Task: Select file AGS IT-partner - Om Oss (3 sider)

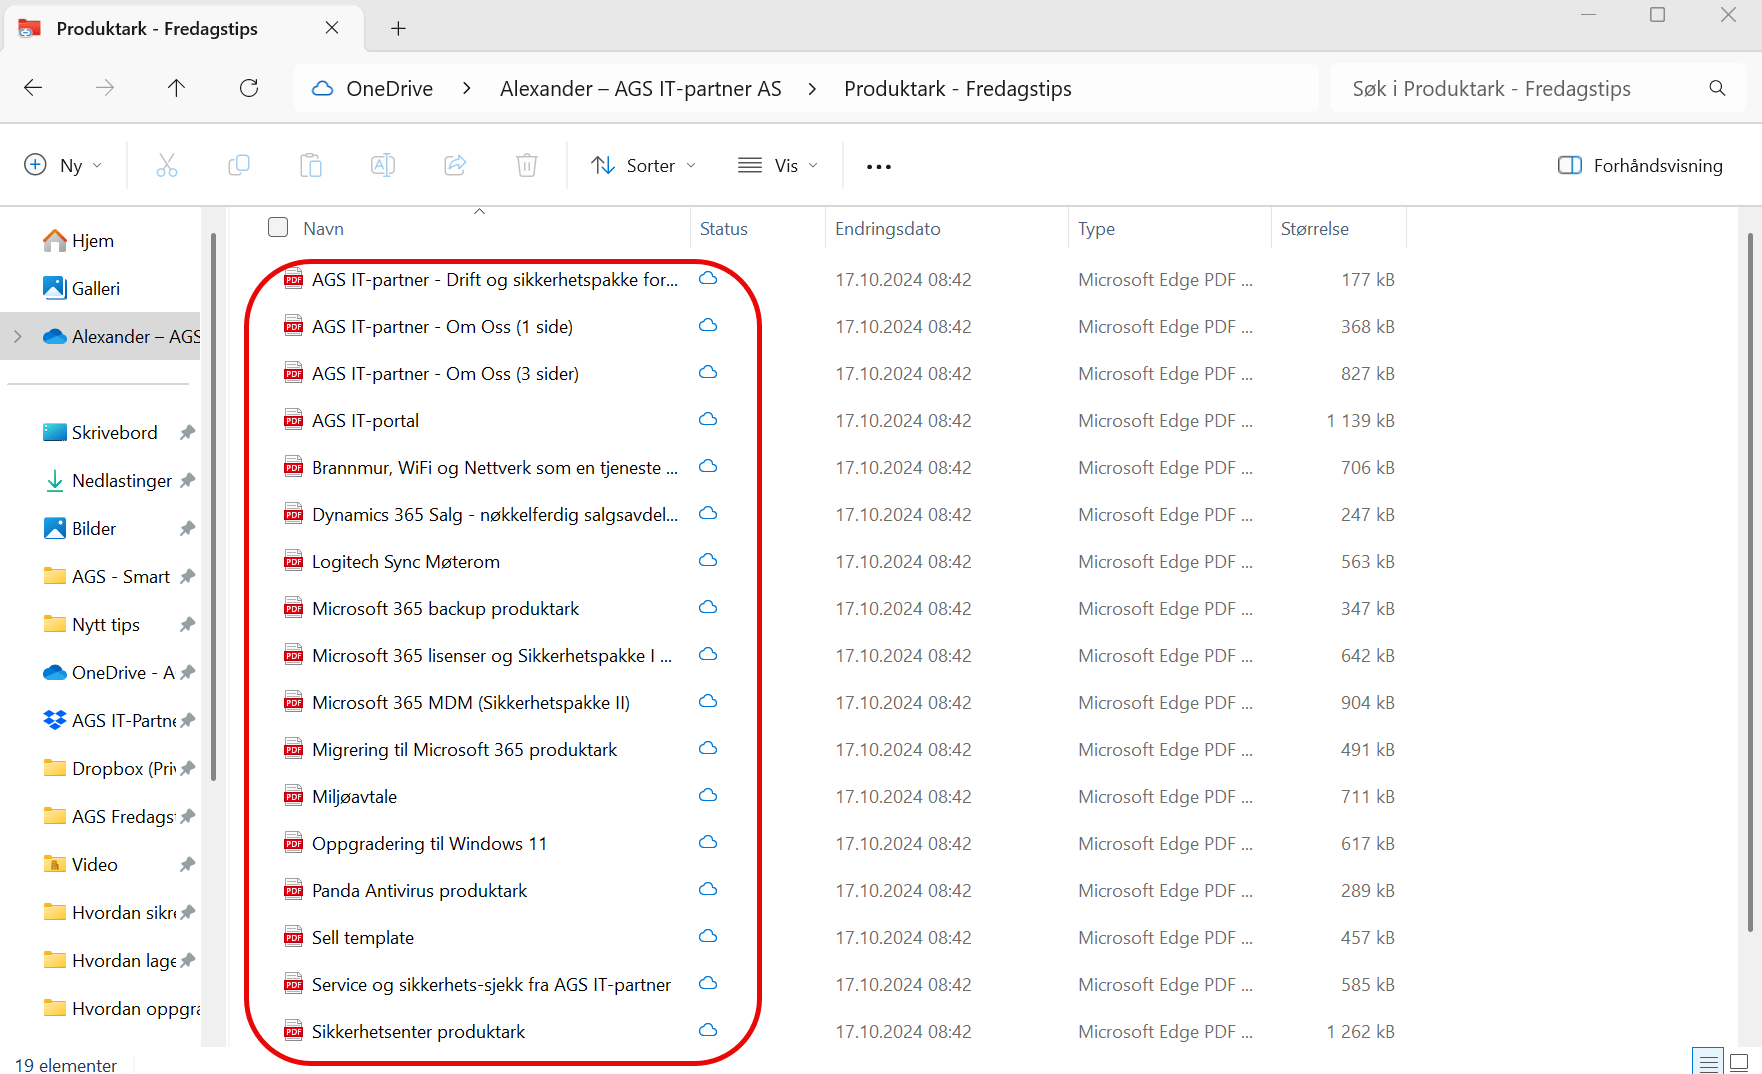Action: click(x=445, y=373)
